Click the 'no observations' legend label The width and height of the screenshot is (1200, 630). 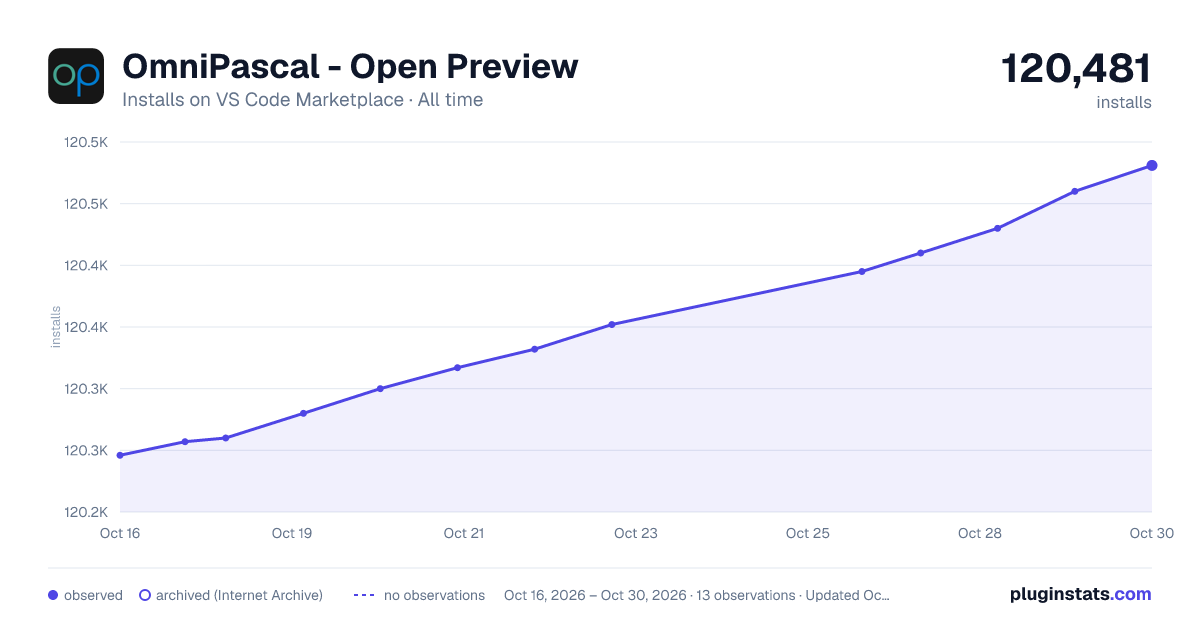coord(434,595)
